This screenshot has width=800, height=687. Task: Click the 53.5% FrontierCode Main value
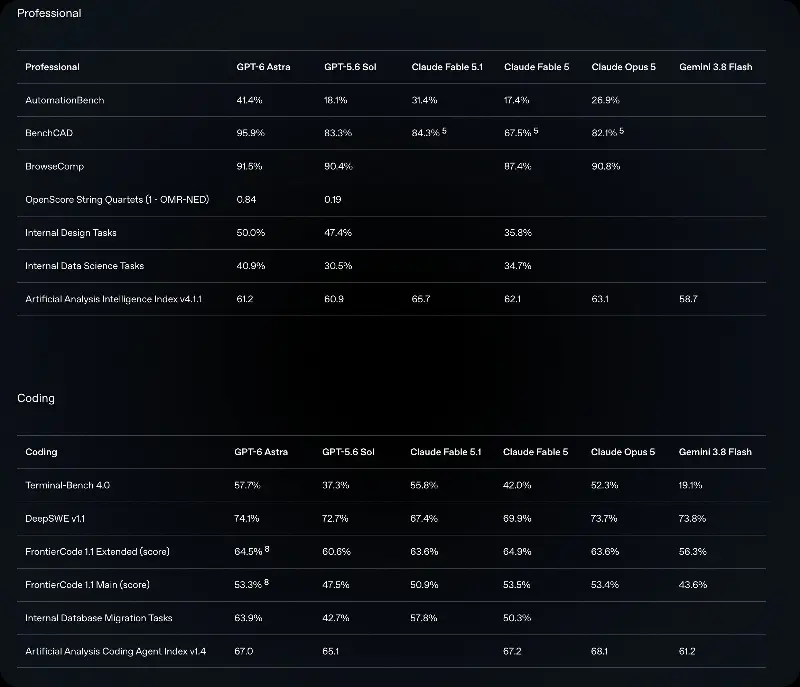tap(516, 585)
